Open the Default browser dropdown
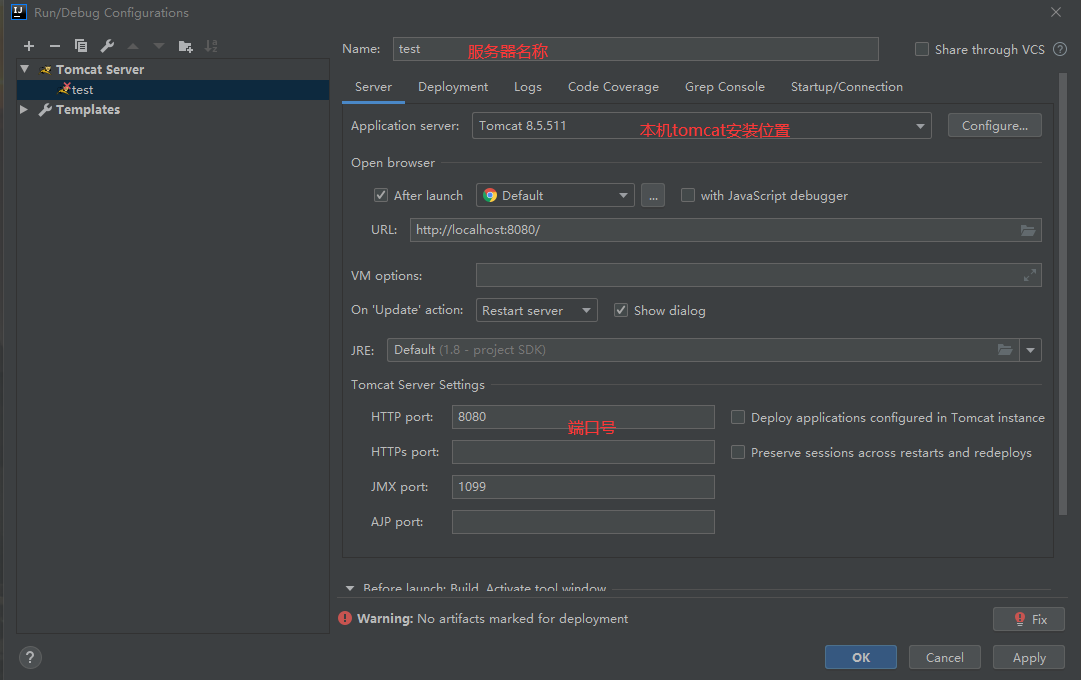 555,195
